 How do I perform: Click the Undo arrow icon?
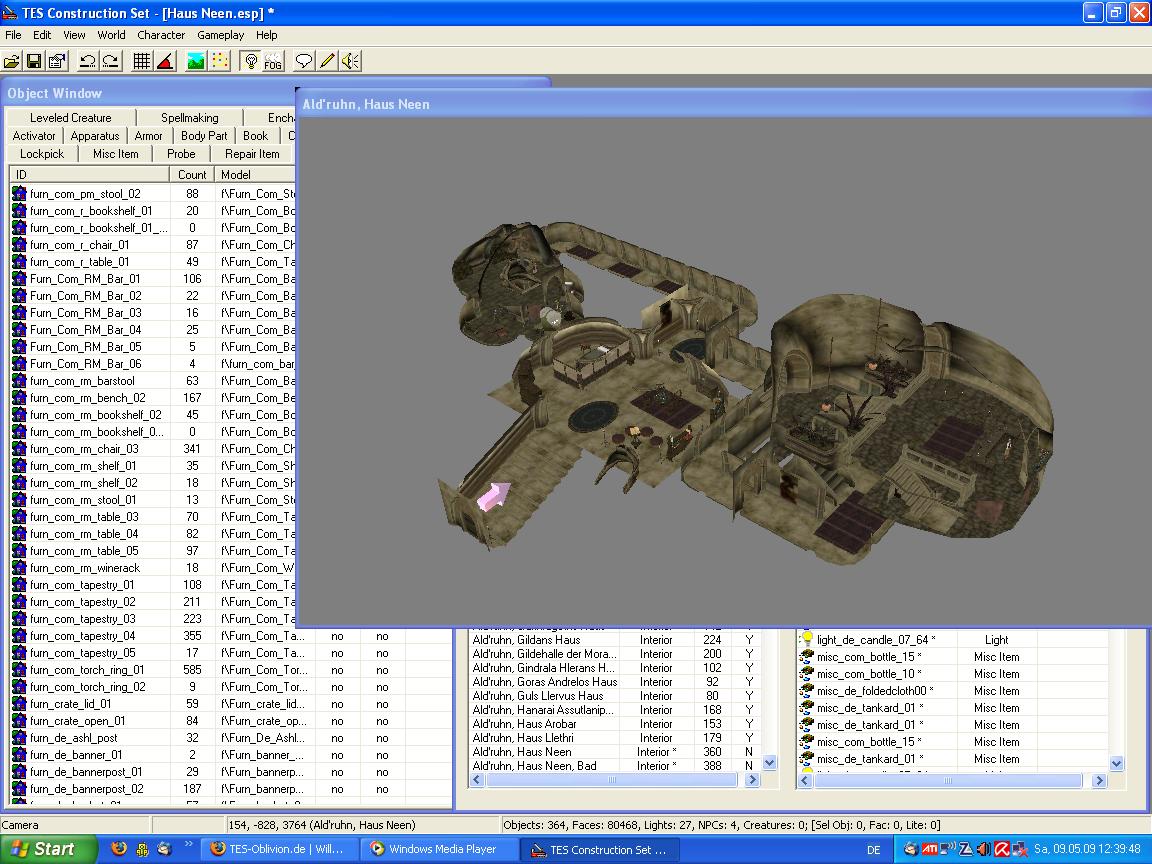click(x=88, y=61)
